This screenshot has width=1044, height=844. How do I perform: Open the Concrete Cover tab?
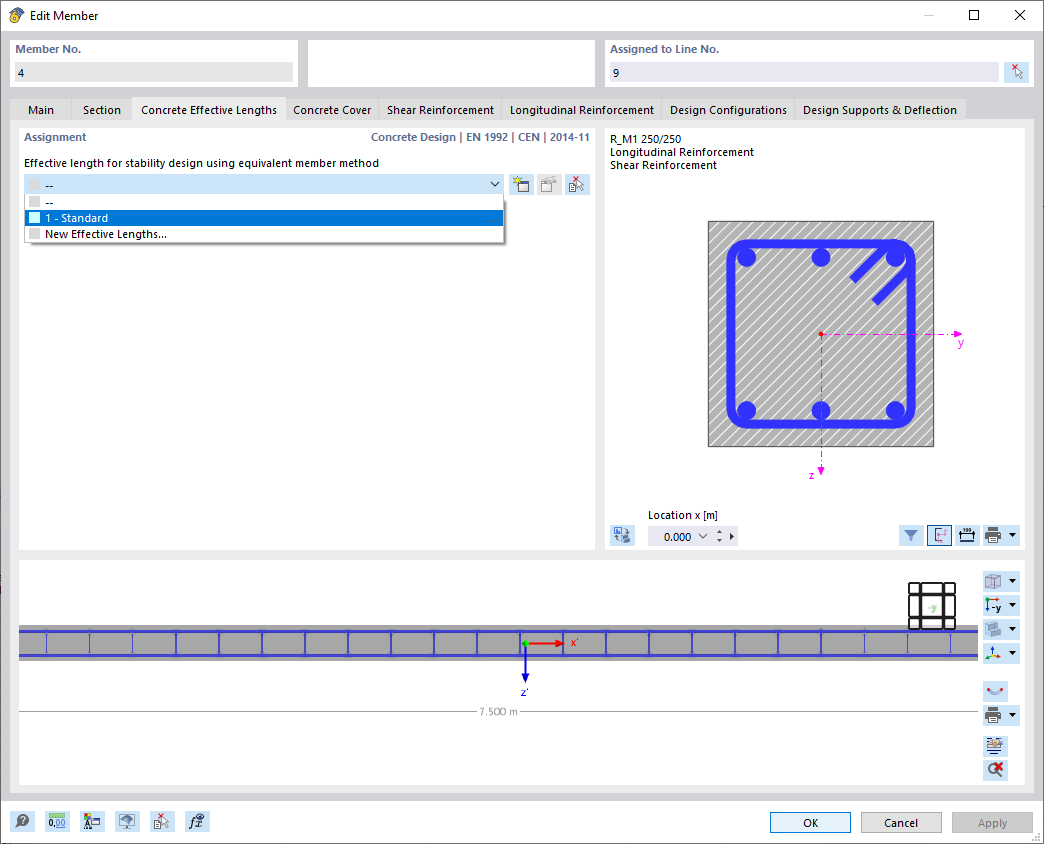[x=332, y=110]
